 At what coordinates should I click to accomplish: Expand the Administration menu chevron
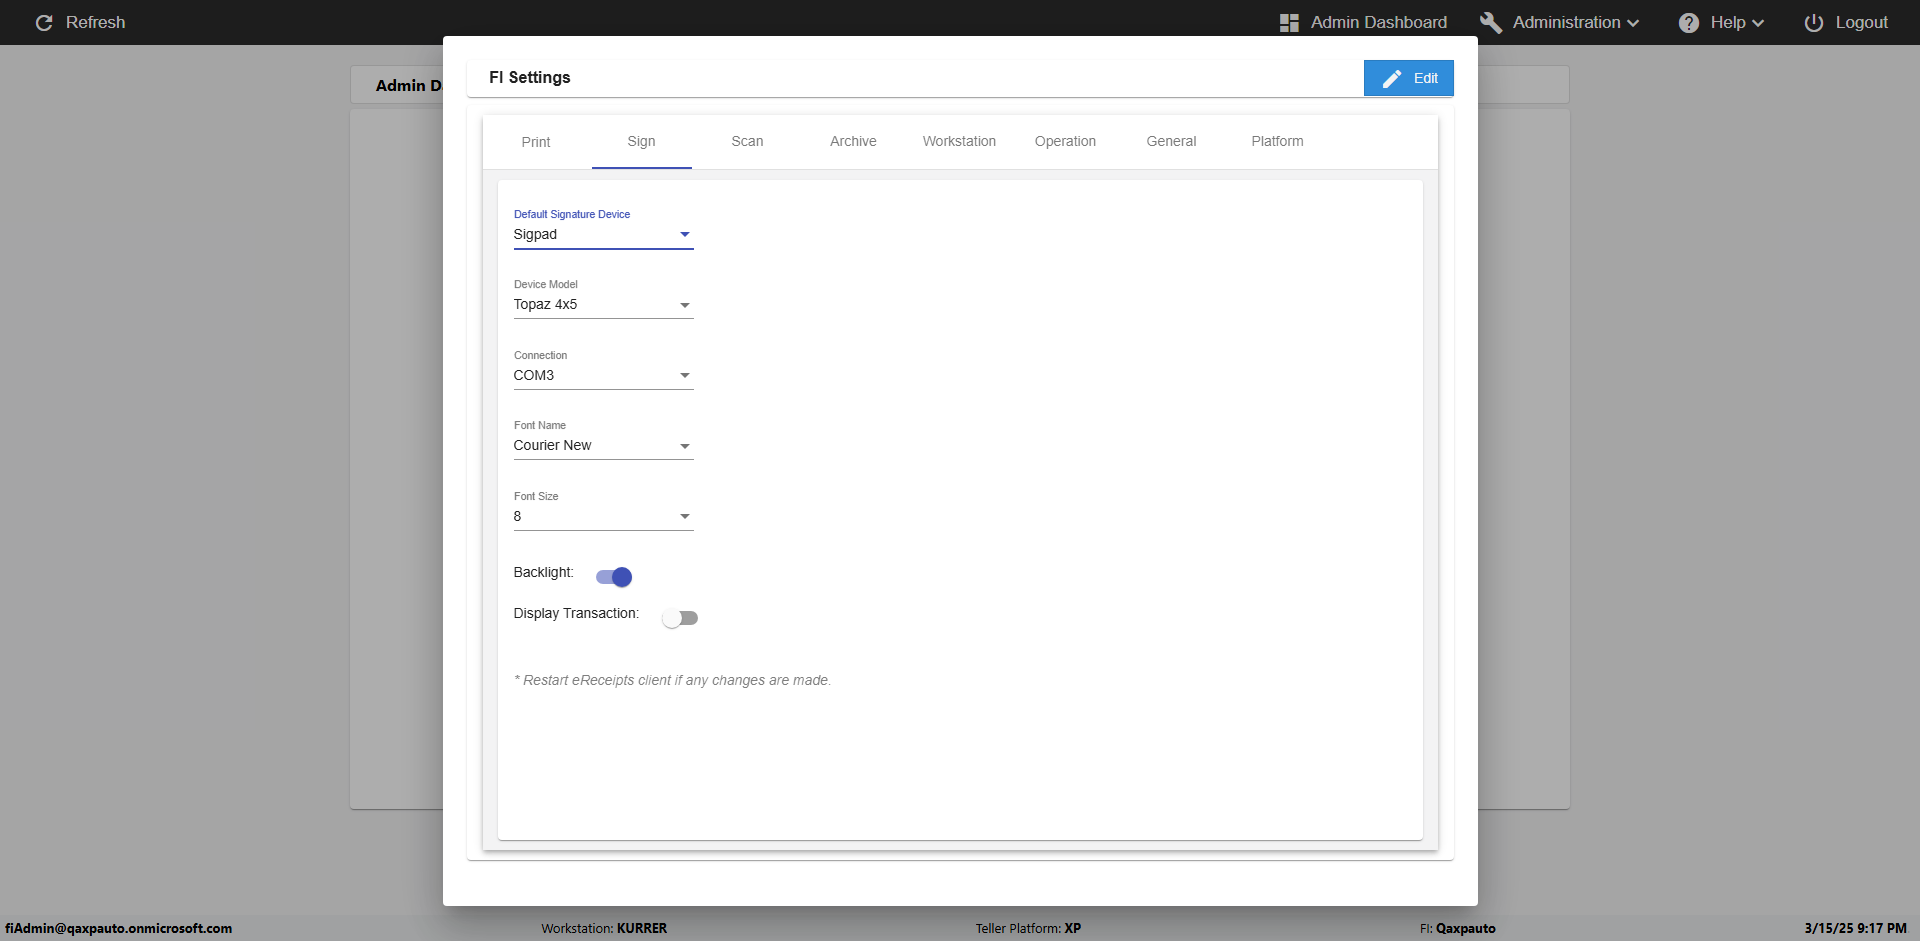click(1633, 23)
